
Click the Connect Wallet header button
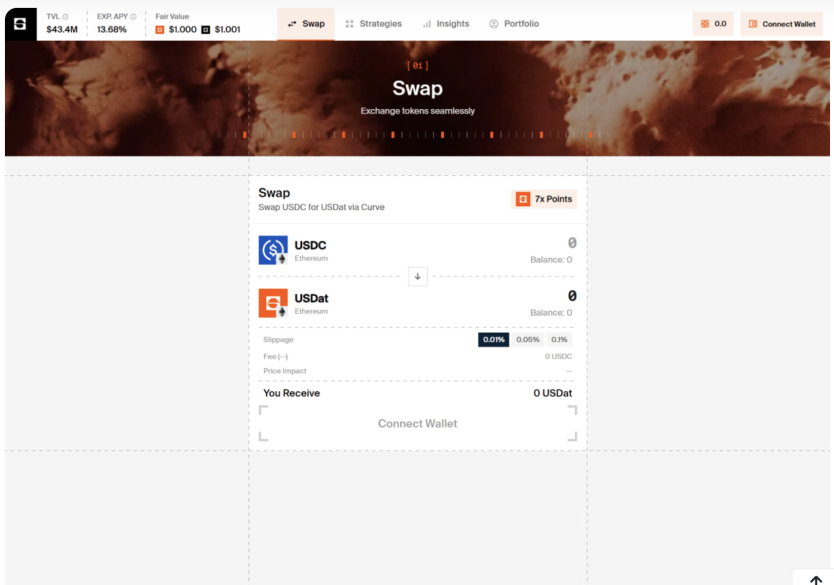781,22
